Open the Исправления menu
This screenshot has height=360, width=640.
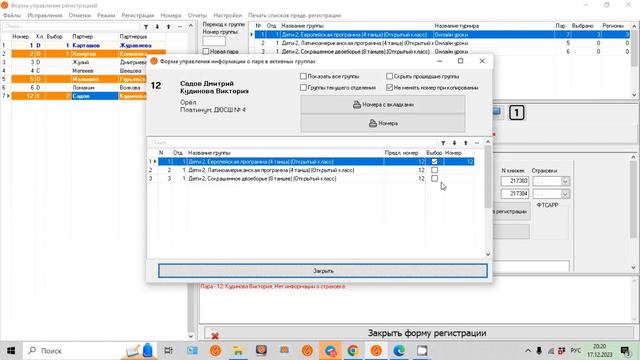pos(45,16)
